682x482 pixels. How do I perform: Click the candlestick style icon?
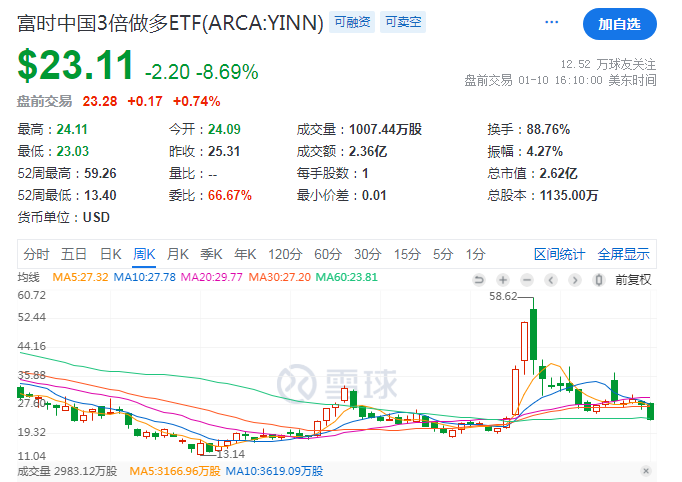click(x=598, y=280)
